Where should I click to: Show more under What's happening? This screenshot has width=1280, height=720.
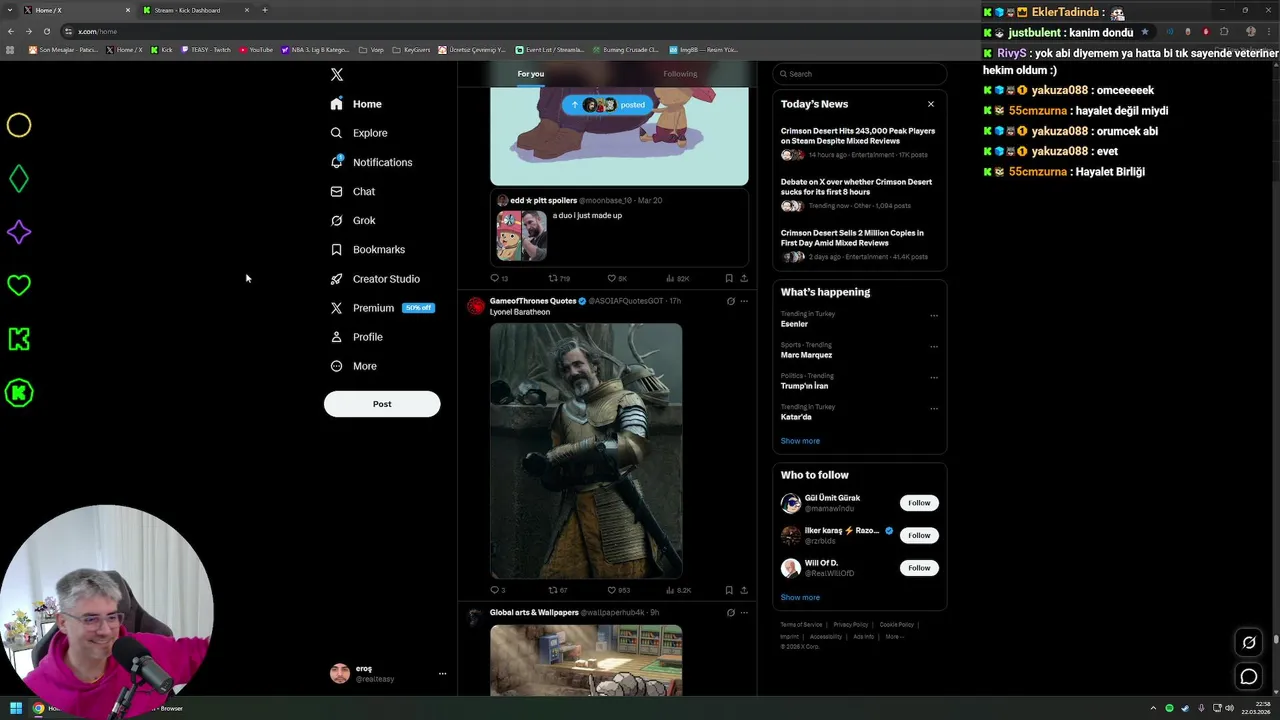click(x=800, y=441)
